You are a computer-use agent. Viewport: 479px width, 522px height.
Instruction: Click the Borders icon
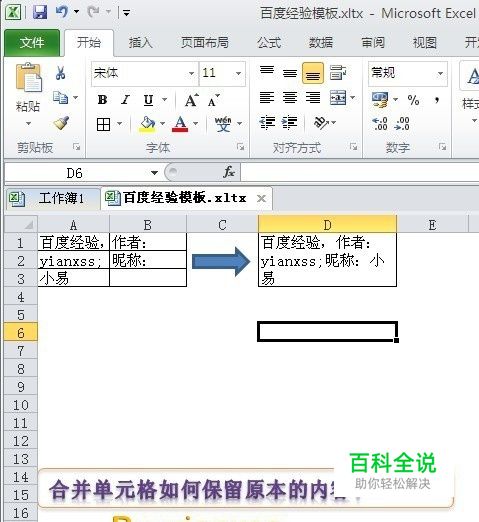(103, 124)
